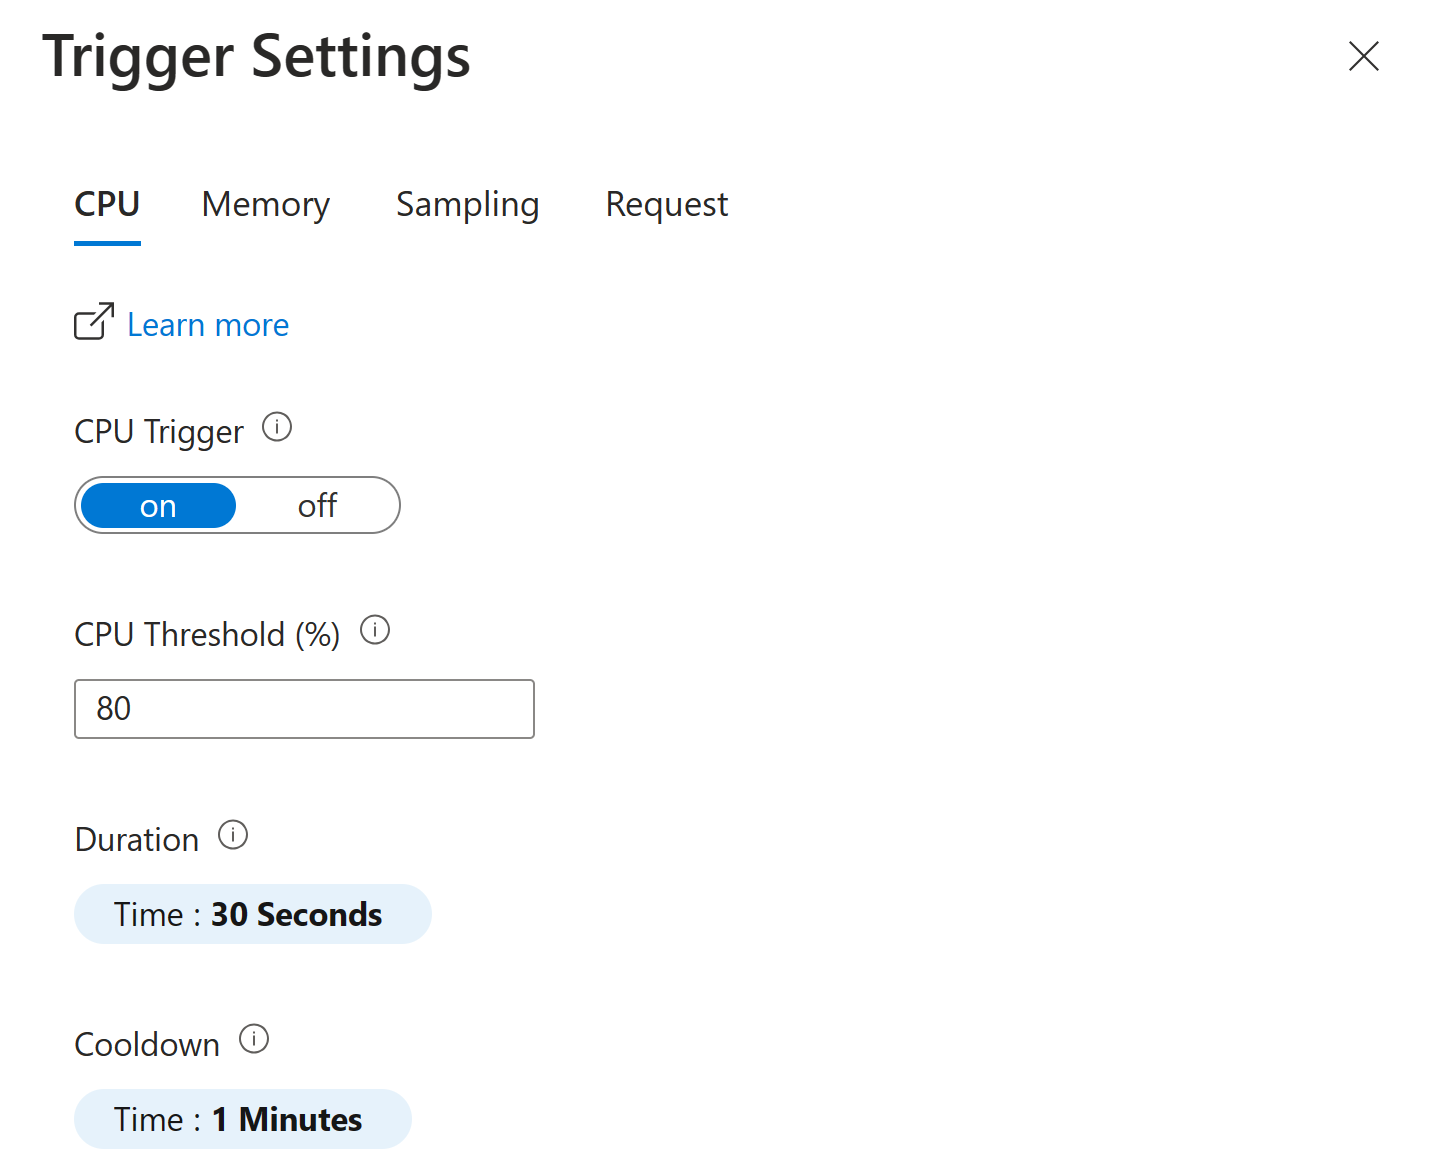Click the external link icon beside Learn more
The height and width of the screenshot is (1175, 1445).
[93, 322]
